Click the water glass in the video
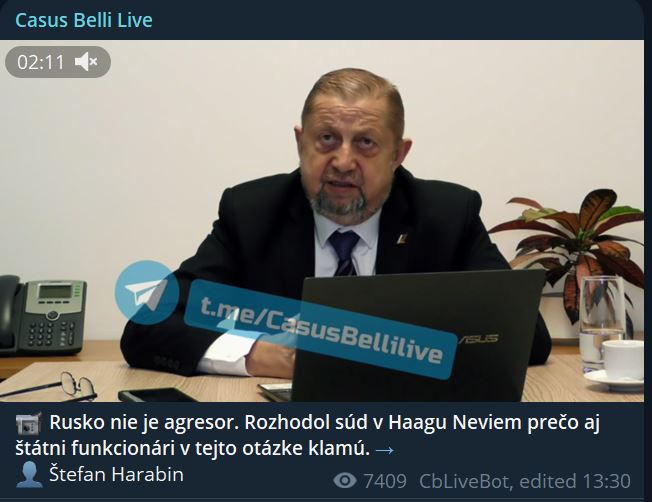Viewport: 652px width, 502px height. (601, 320)
